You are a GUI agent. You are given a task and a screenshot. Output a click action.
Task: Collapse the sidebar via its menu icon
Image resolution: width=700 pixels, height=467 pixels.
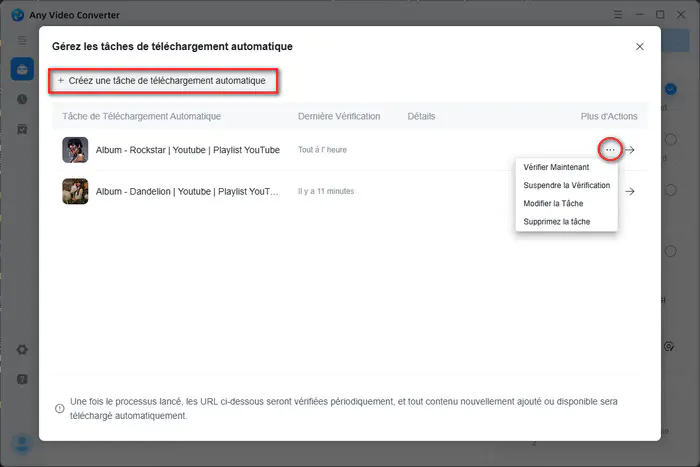(x=22, y=41)
